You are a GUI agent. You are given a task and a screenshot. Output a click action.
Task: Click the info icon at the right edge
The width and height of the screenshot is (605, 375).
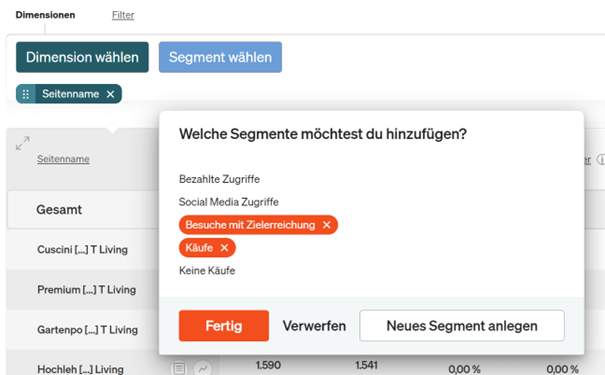[601, 159]
